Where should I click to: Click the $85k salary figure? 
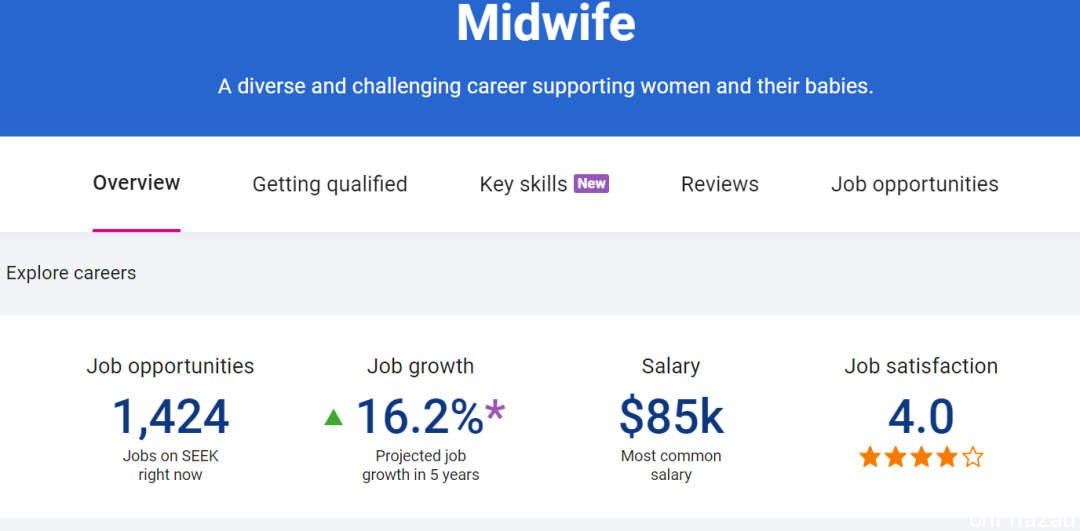tap(671, 417)
